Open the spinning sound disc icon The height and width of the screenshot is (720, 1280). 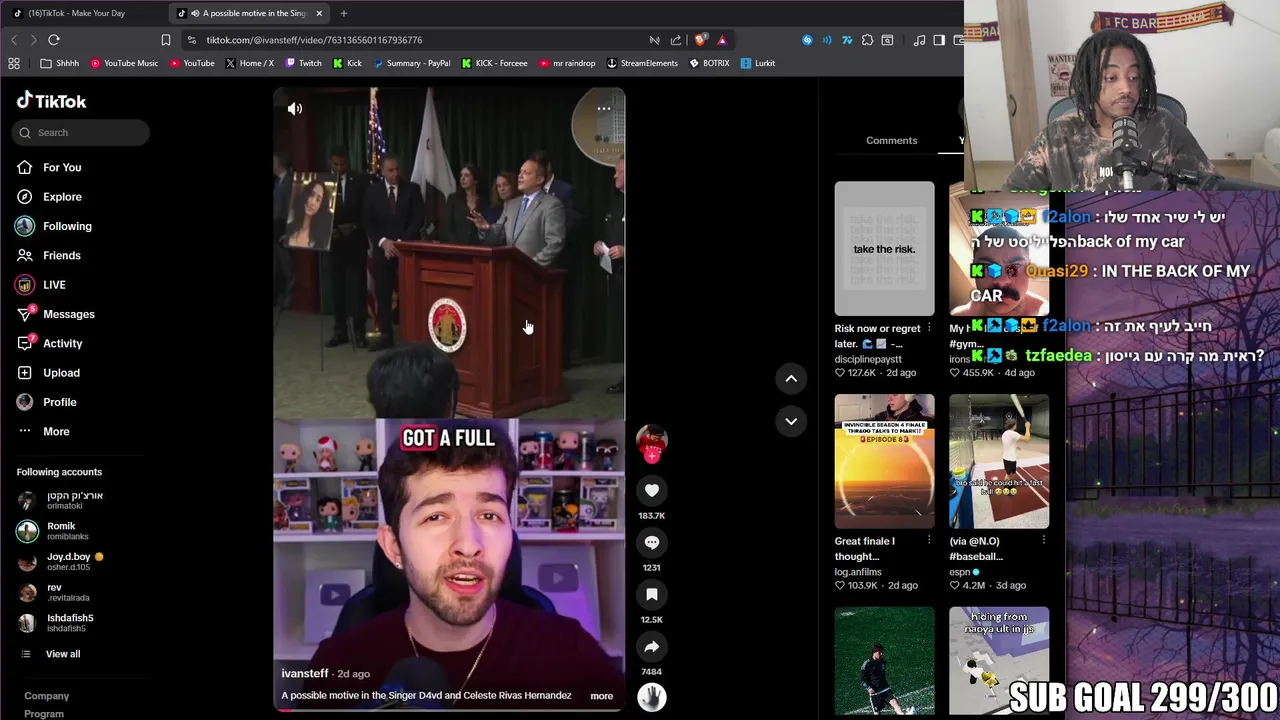(x=652, y=697)
